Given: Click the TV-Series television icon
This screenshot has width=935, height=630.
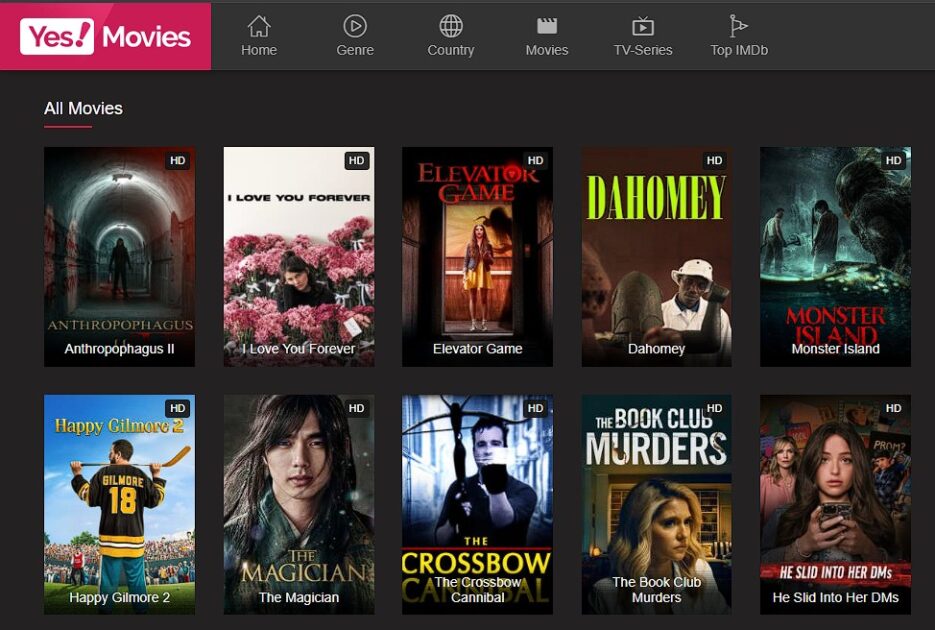Looking at the screenshot, I should click(x=643, y=26).
